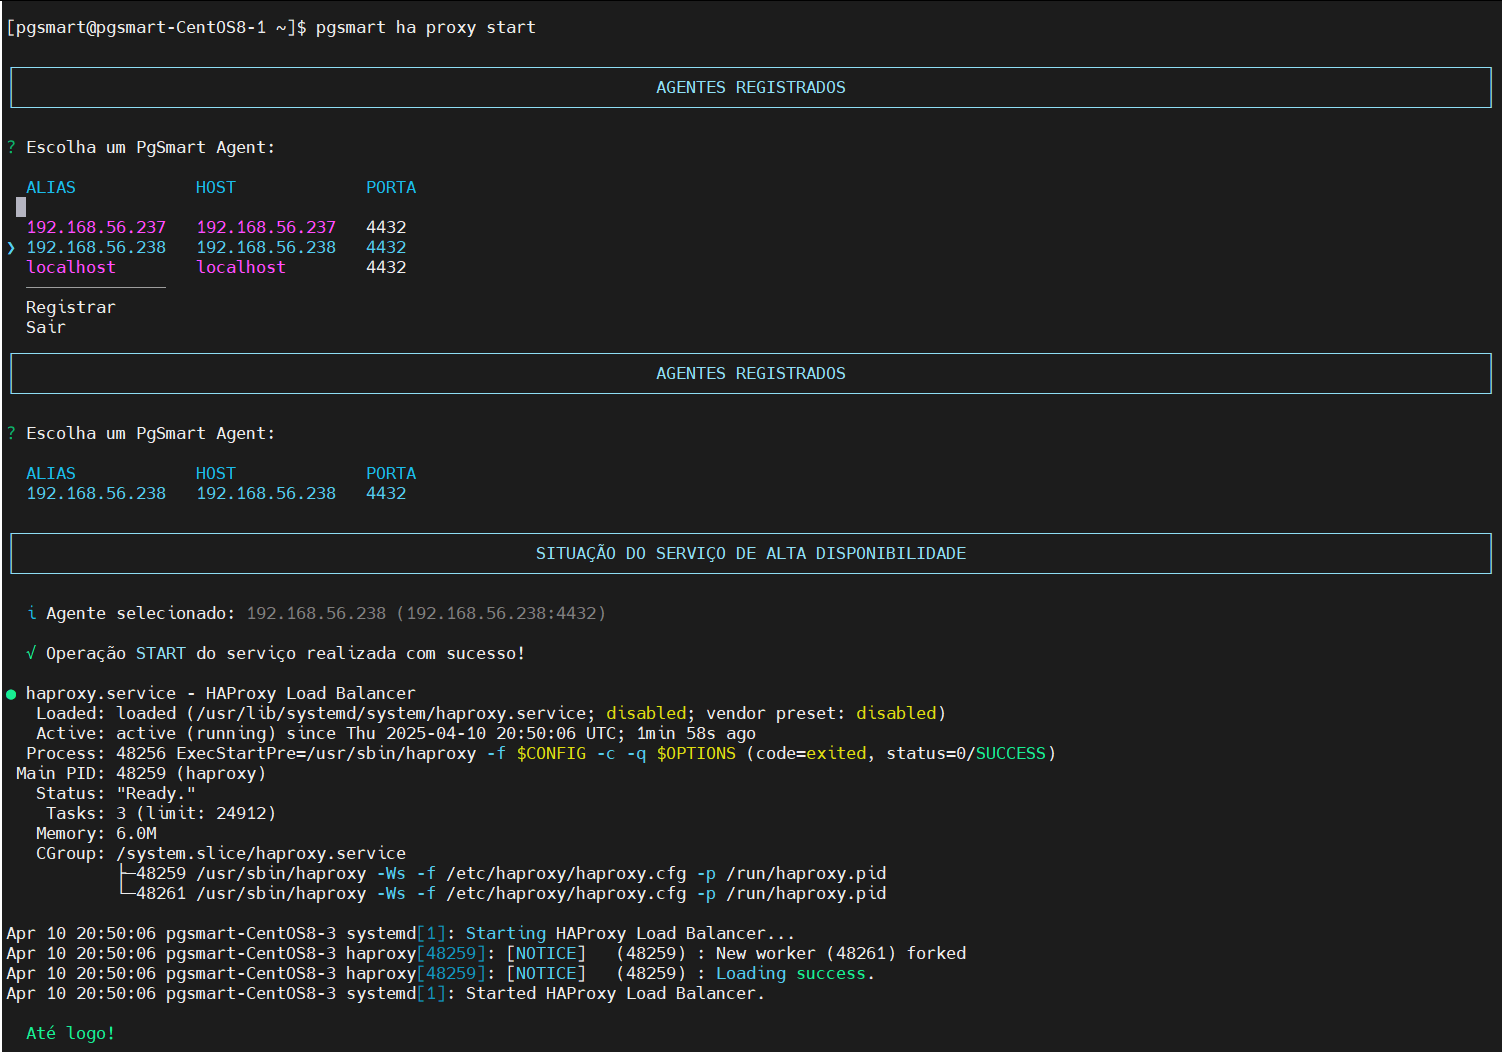Click the Loaded haproxy.service path line
1502x1052 pixels.
click(x=491, y=713)
